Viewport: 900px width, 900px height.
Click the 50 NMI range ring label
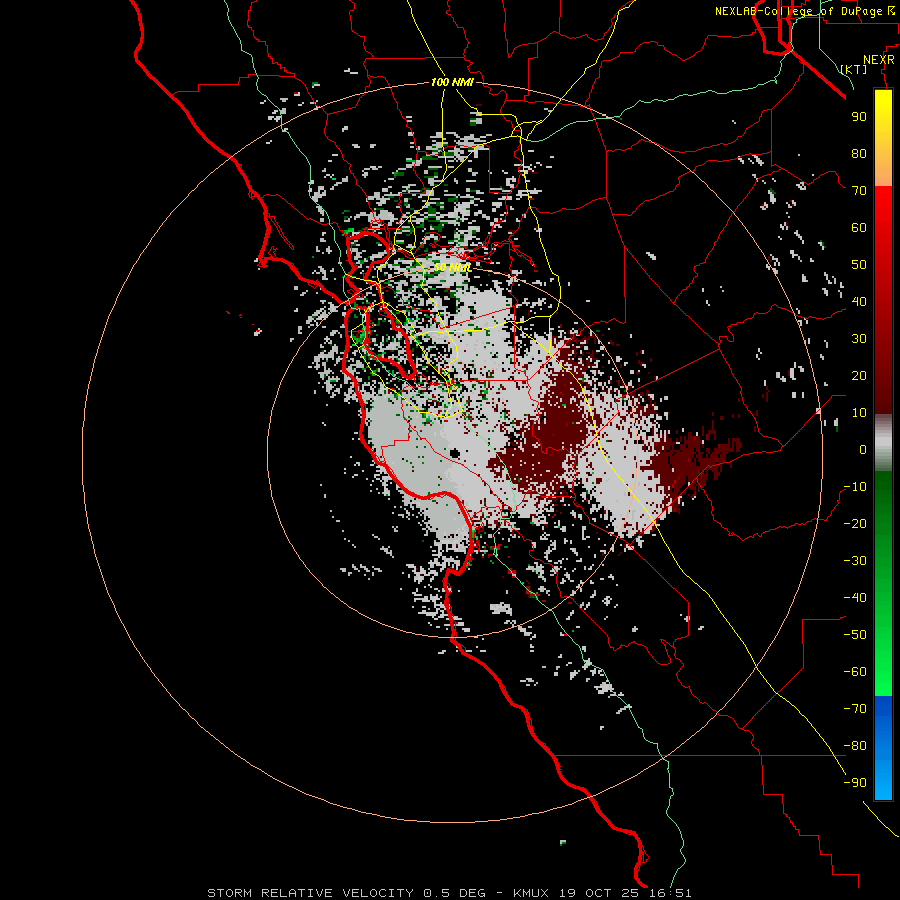tap(452, 267)
